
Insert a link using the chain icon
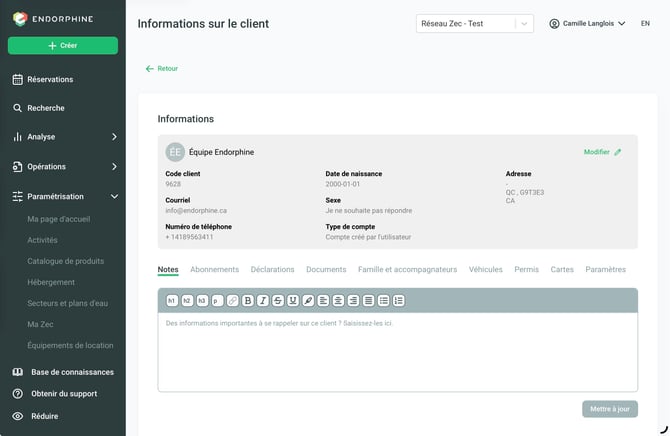click(x=232, y=300)
